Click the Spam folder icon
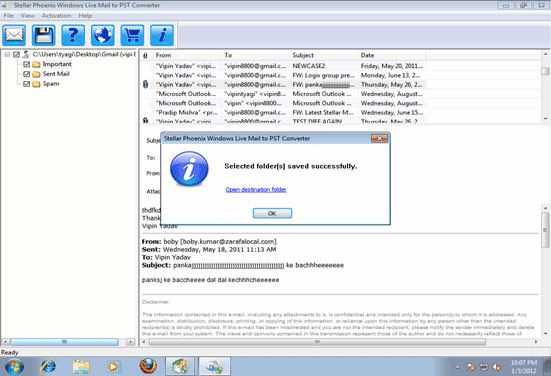Image resolution: width=551 pixels, height=376 pixels. pos(36,84)
